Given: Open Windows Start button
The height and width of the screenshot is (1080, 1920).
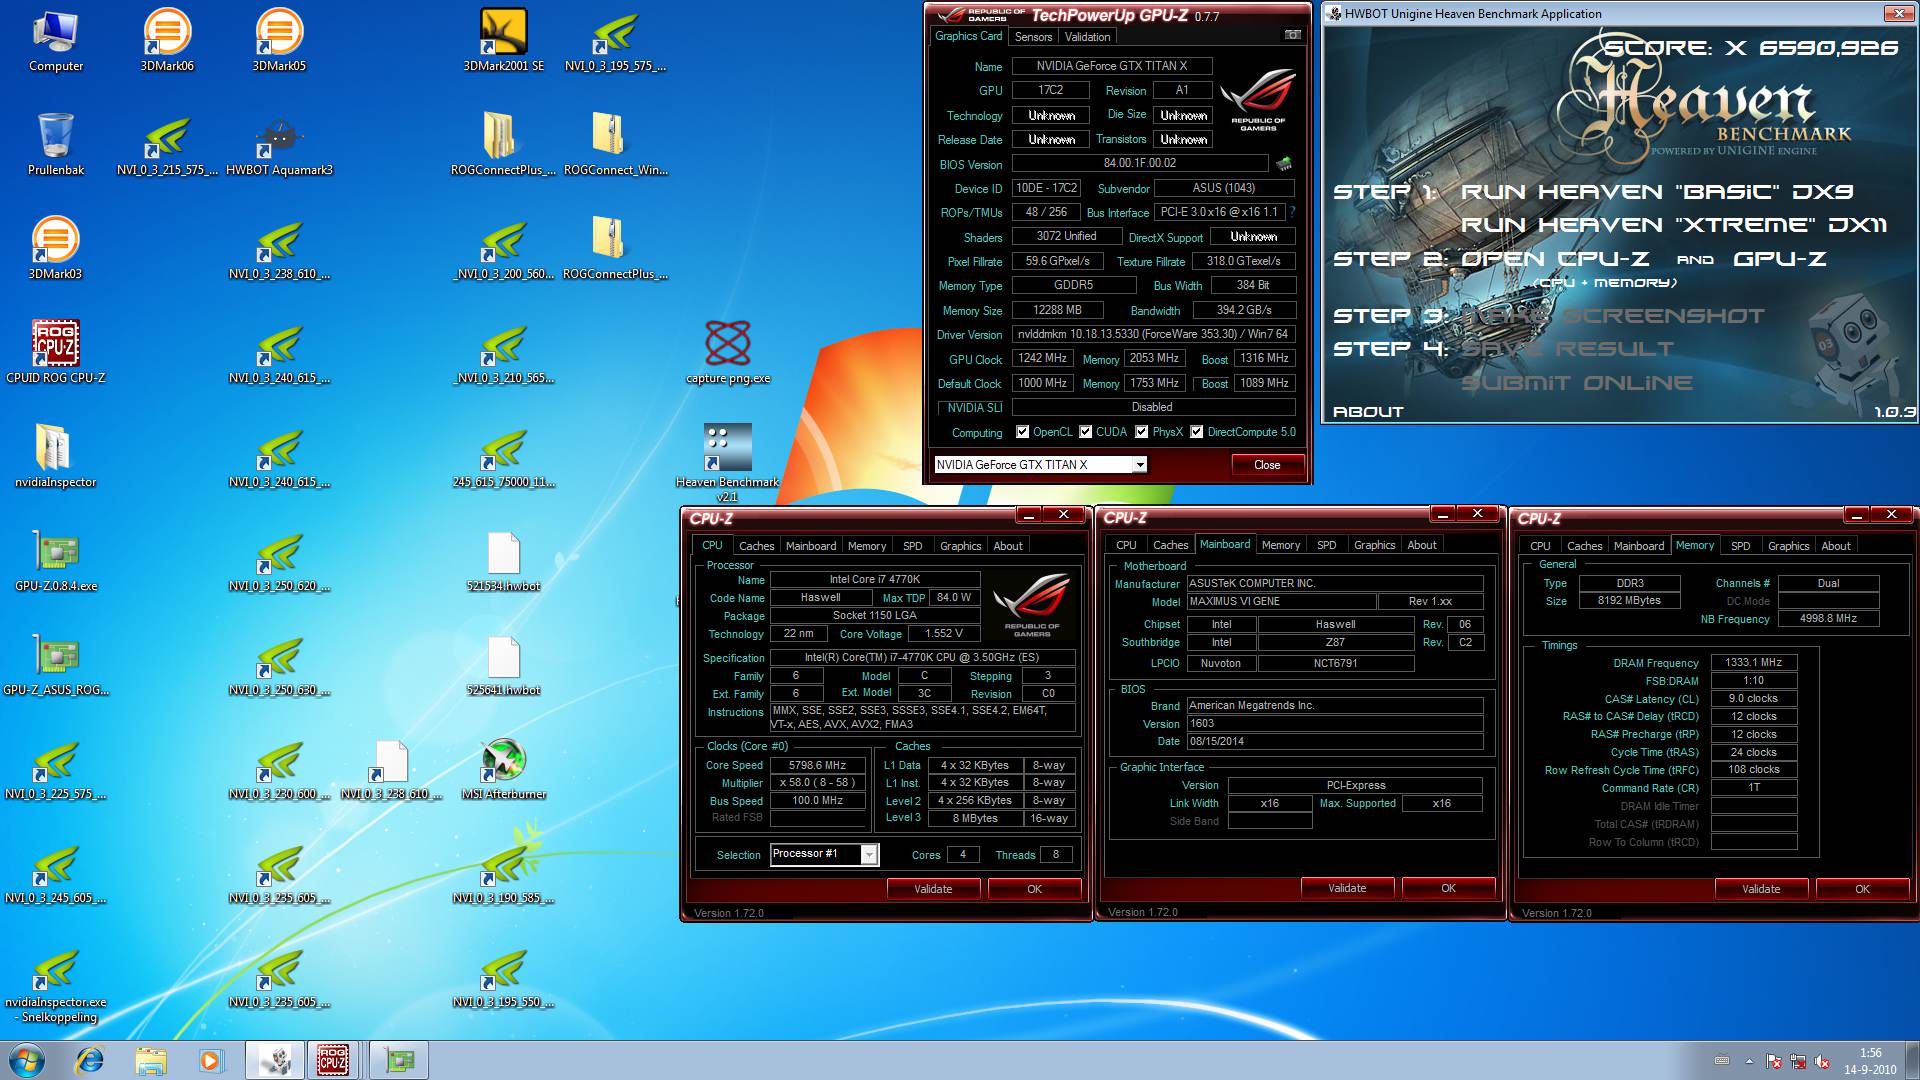Looking at the screenshot, I should [26, 1060].
